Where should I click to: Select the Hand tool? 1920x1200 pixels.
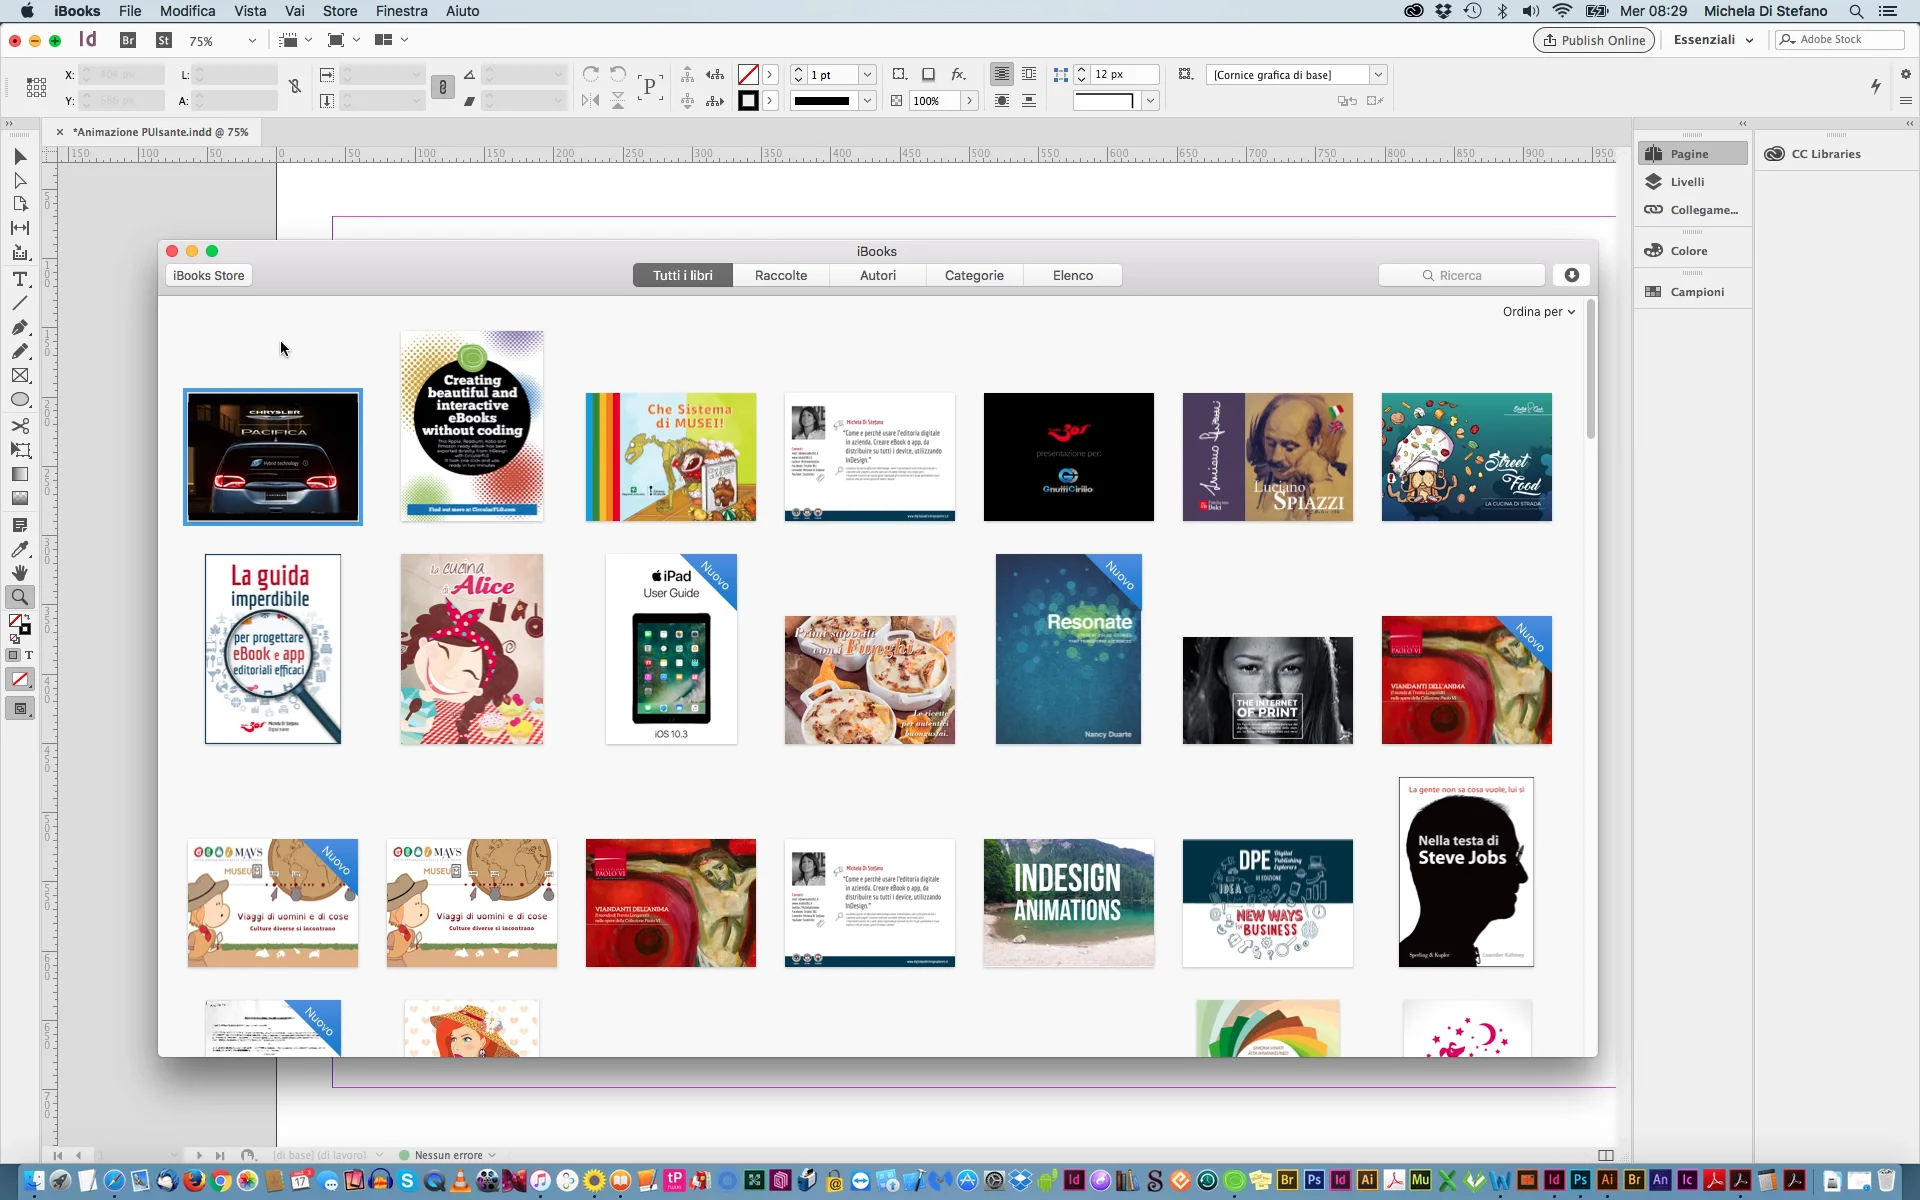[x=20, y=573]
